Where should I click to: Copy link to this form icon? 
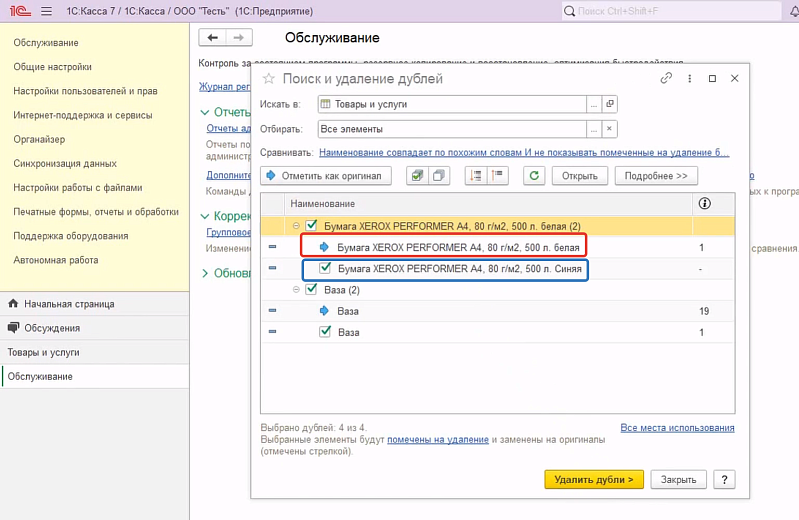click(x=667, y=78)
